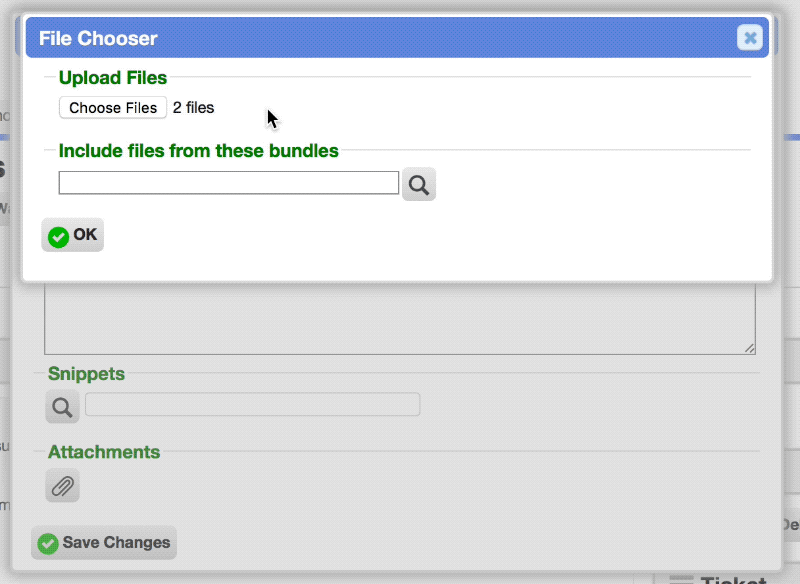Click the Snippets section heading
The height and width of the screenshot is (584, 800).
coord(86,374)
